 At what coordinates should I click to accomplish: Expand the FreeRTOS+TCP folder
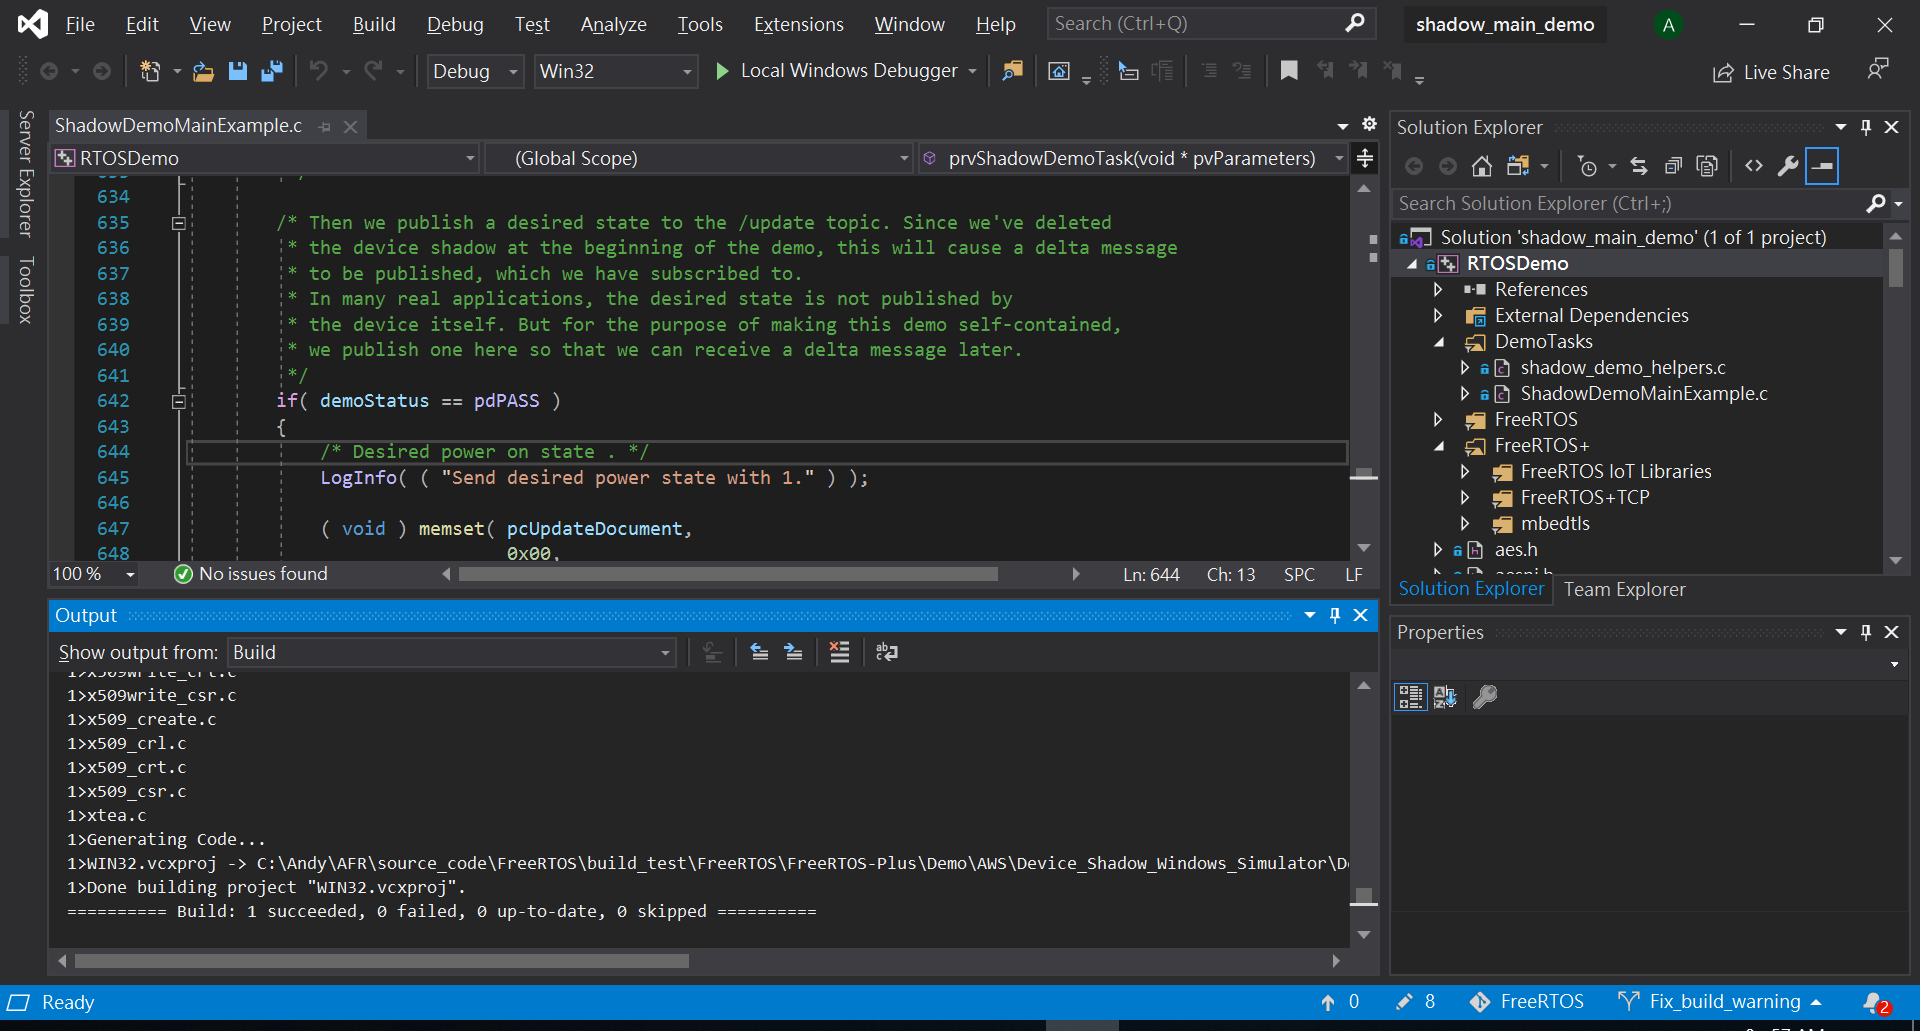pos(1466,497)
